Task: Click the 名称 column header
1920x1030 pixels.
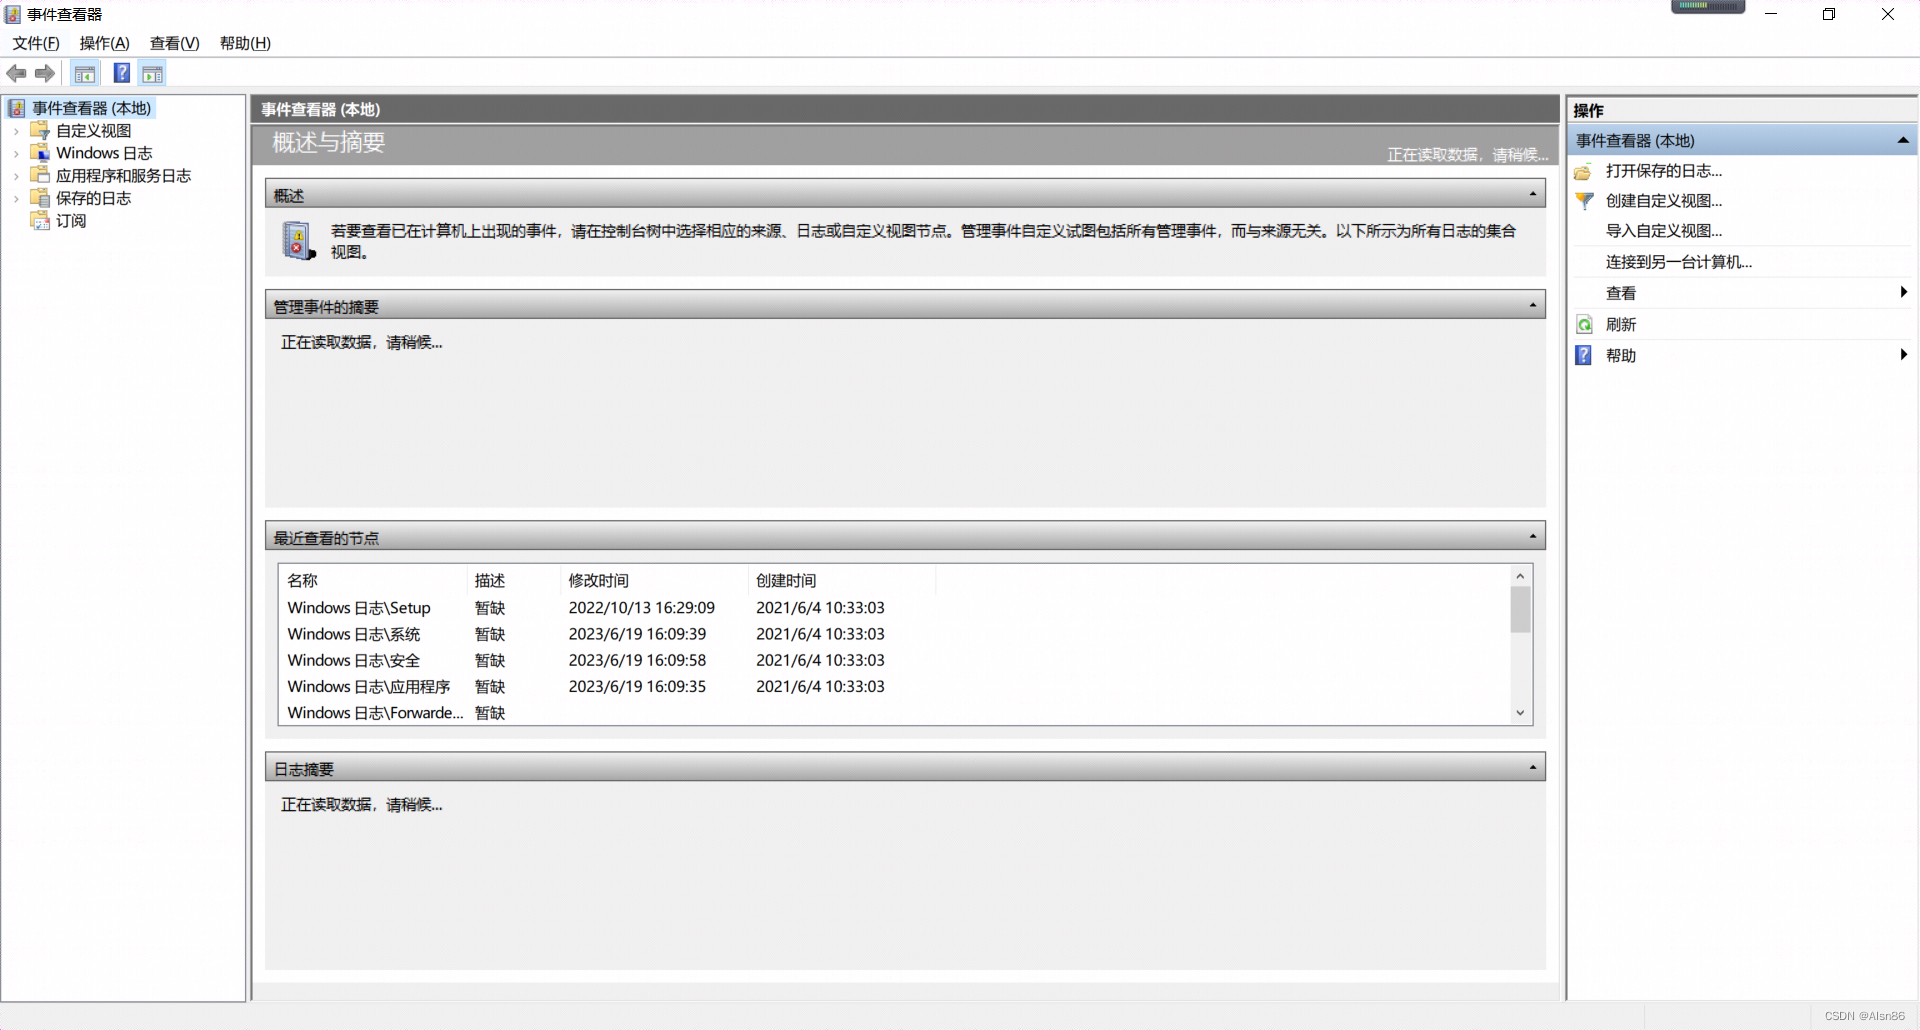Action: (373, 580)
